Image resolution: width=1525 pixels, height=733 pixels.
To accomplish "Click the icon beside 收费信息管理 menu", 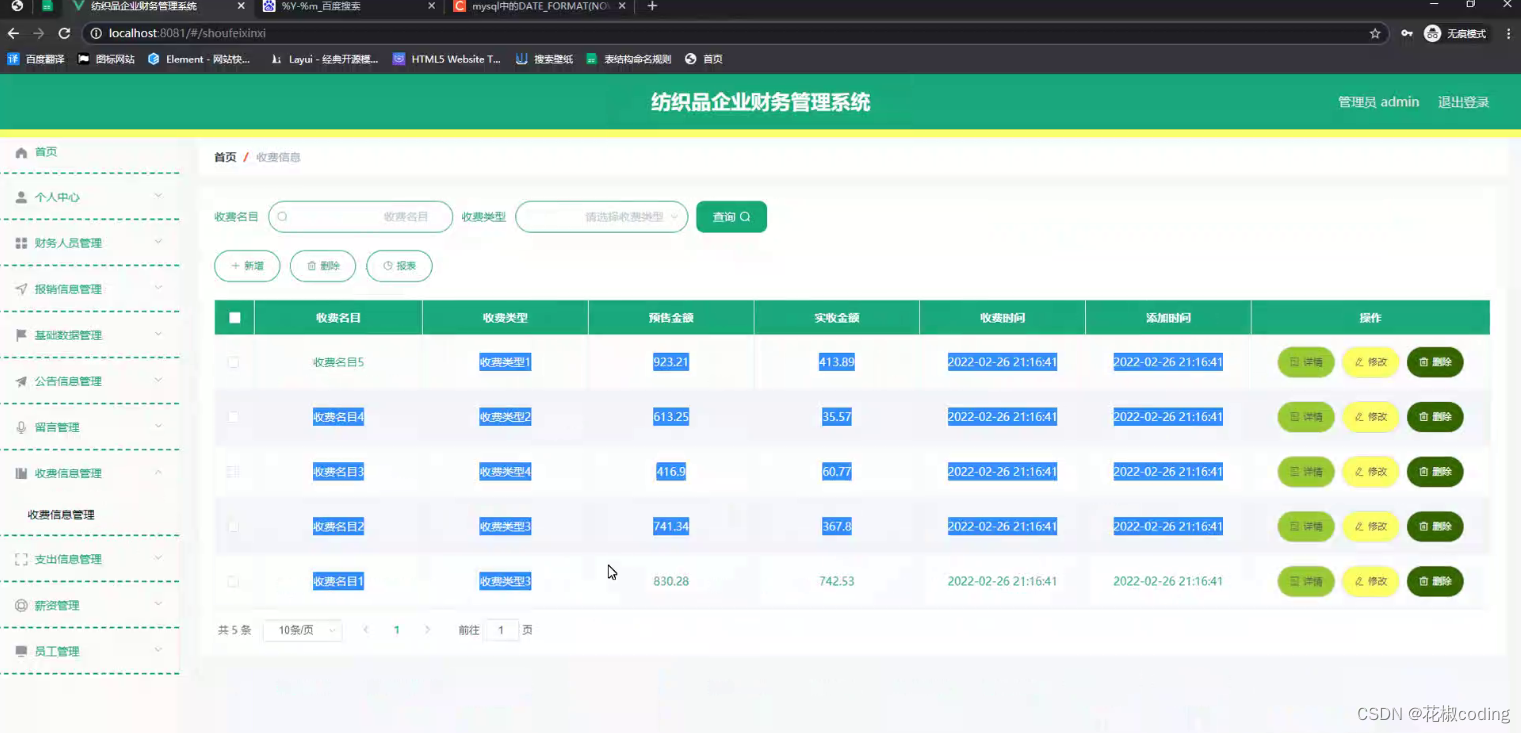I will pyautogui.click(x=21, y=473).
